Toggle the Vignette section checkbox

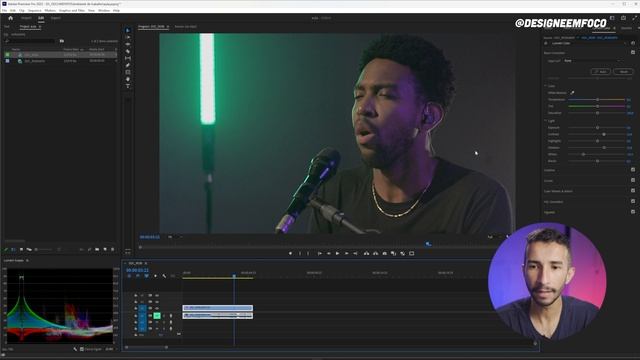[633, 212]
